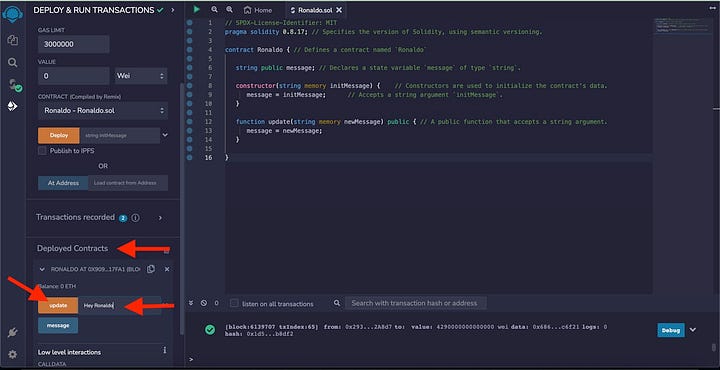This screenshot has width=720, height=370.
Task: Click the update input containing Hey Ronaldo
Action: [x=119, y=305]
